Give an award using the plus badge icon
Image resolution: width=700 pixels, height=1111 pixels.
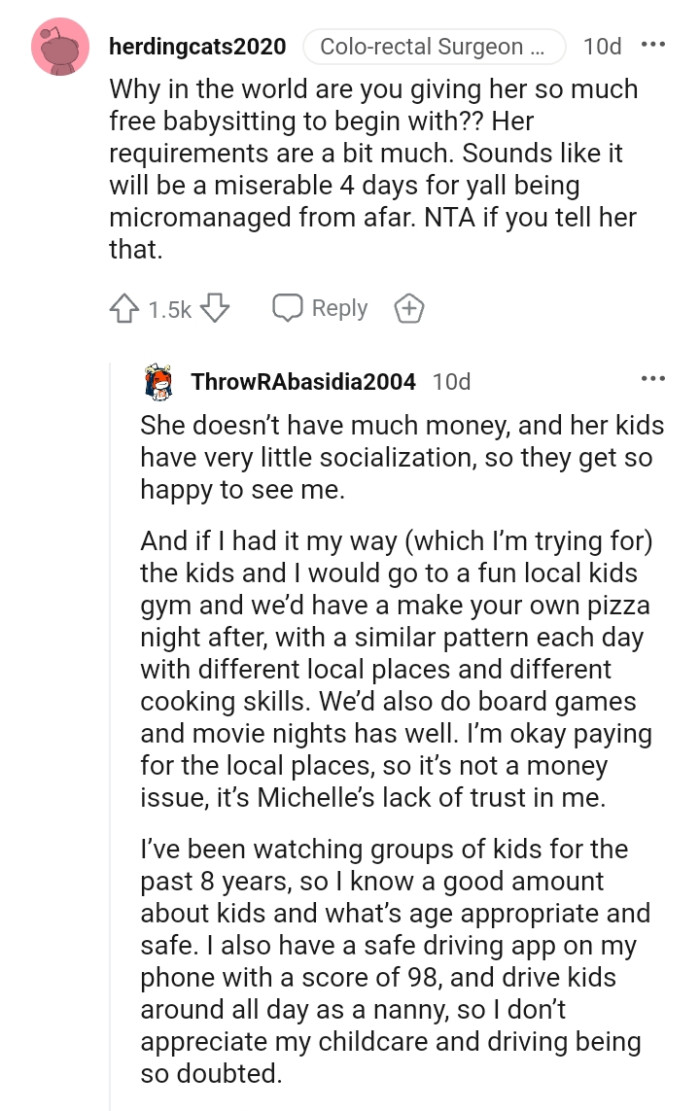409,309
